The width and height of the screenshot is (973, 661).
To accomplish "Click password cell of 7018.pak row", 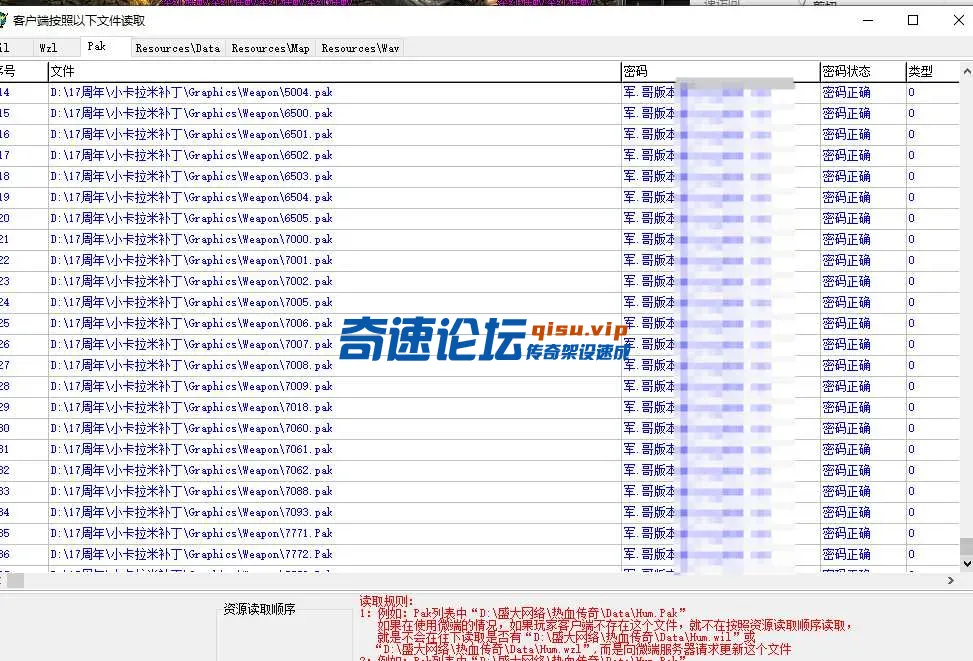I will coord(720,408).
